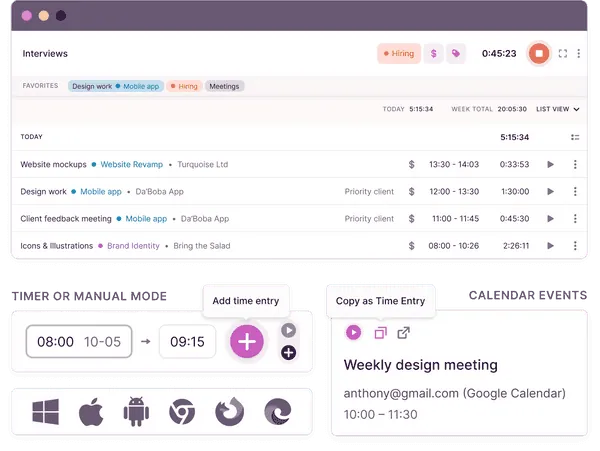Open options menu for Design work entry
600x451 pixels.
pyautogui.click(x=575, y=192)
